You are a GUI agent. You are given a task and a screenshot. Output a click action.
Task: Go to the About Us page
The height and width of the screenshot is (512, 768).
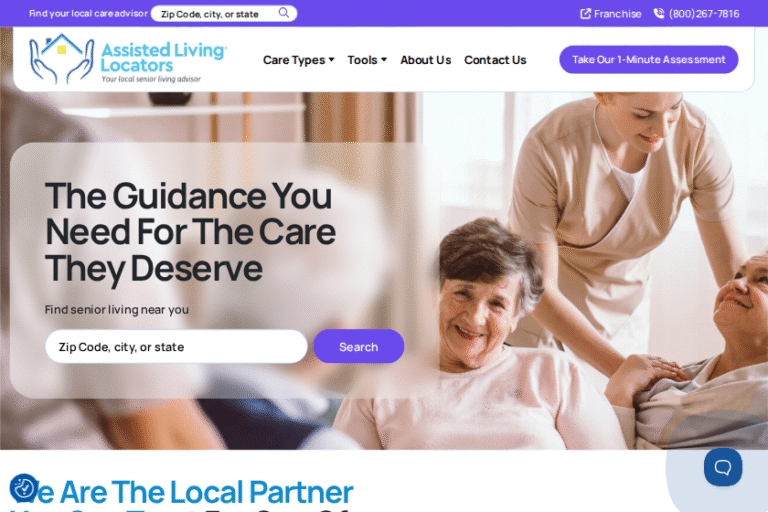(425, 60)
